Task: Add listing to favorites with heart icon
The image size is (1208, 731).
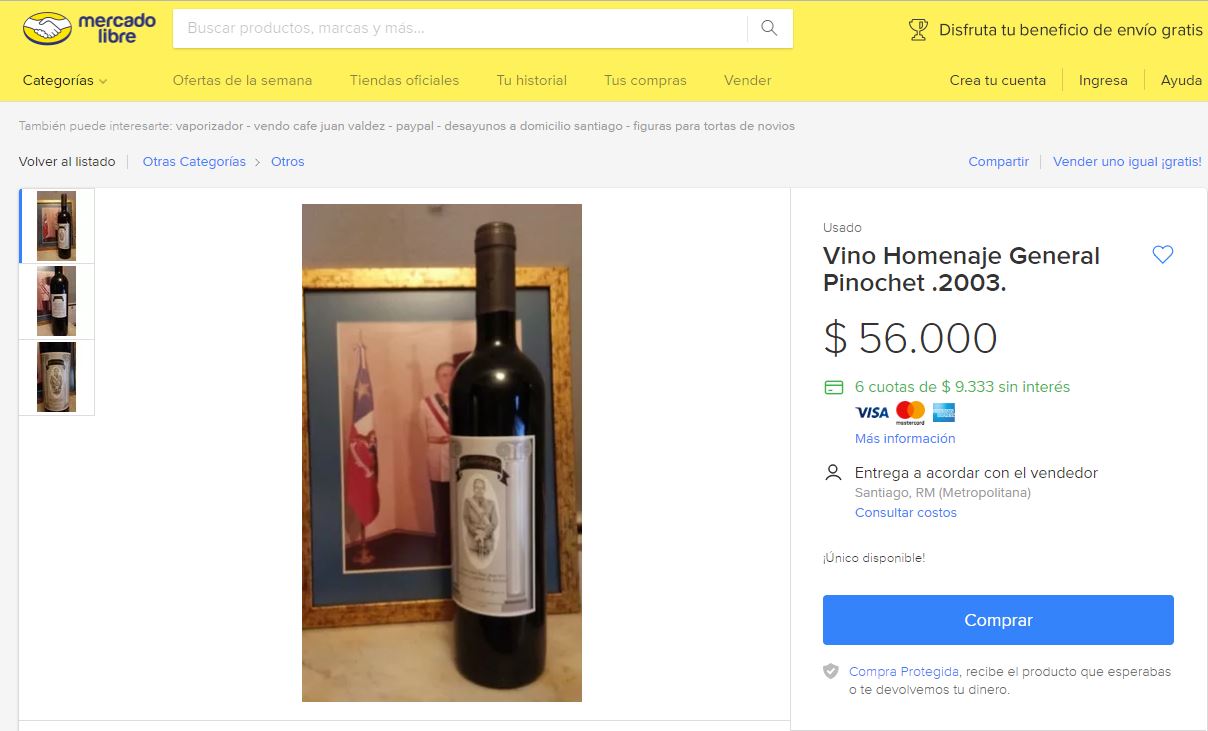Action: point(1162,255)
